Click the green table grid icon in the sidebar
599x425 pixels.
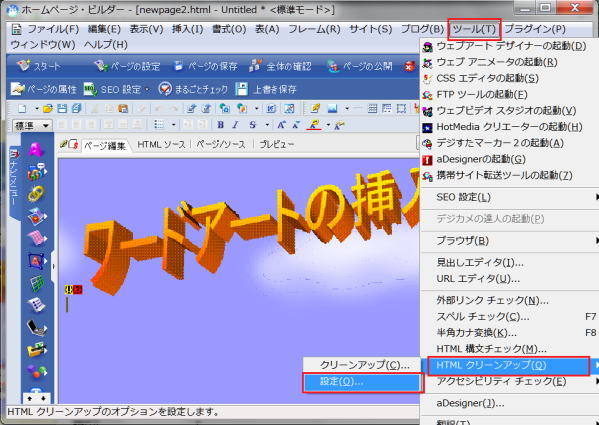[37, 283]
